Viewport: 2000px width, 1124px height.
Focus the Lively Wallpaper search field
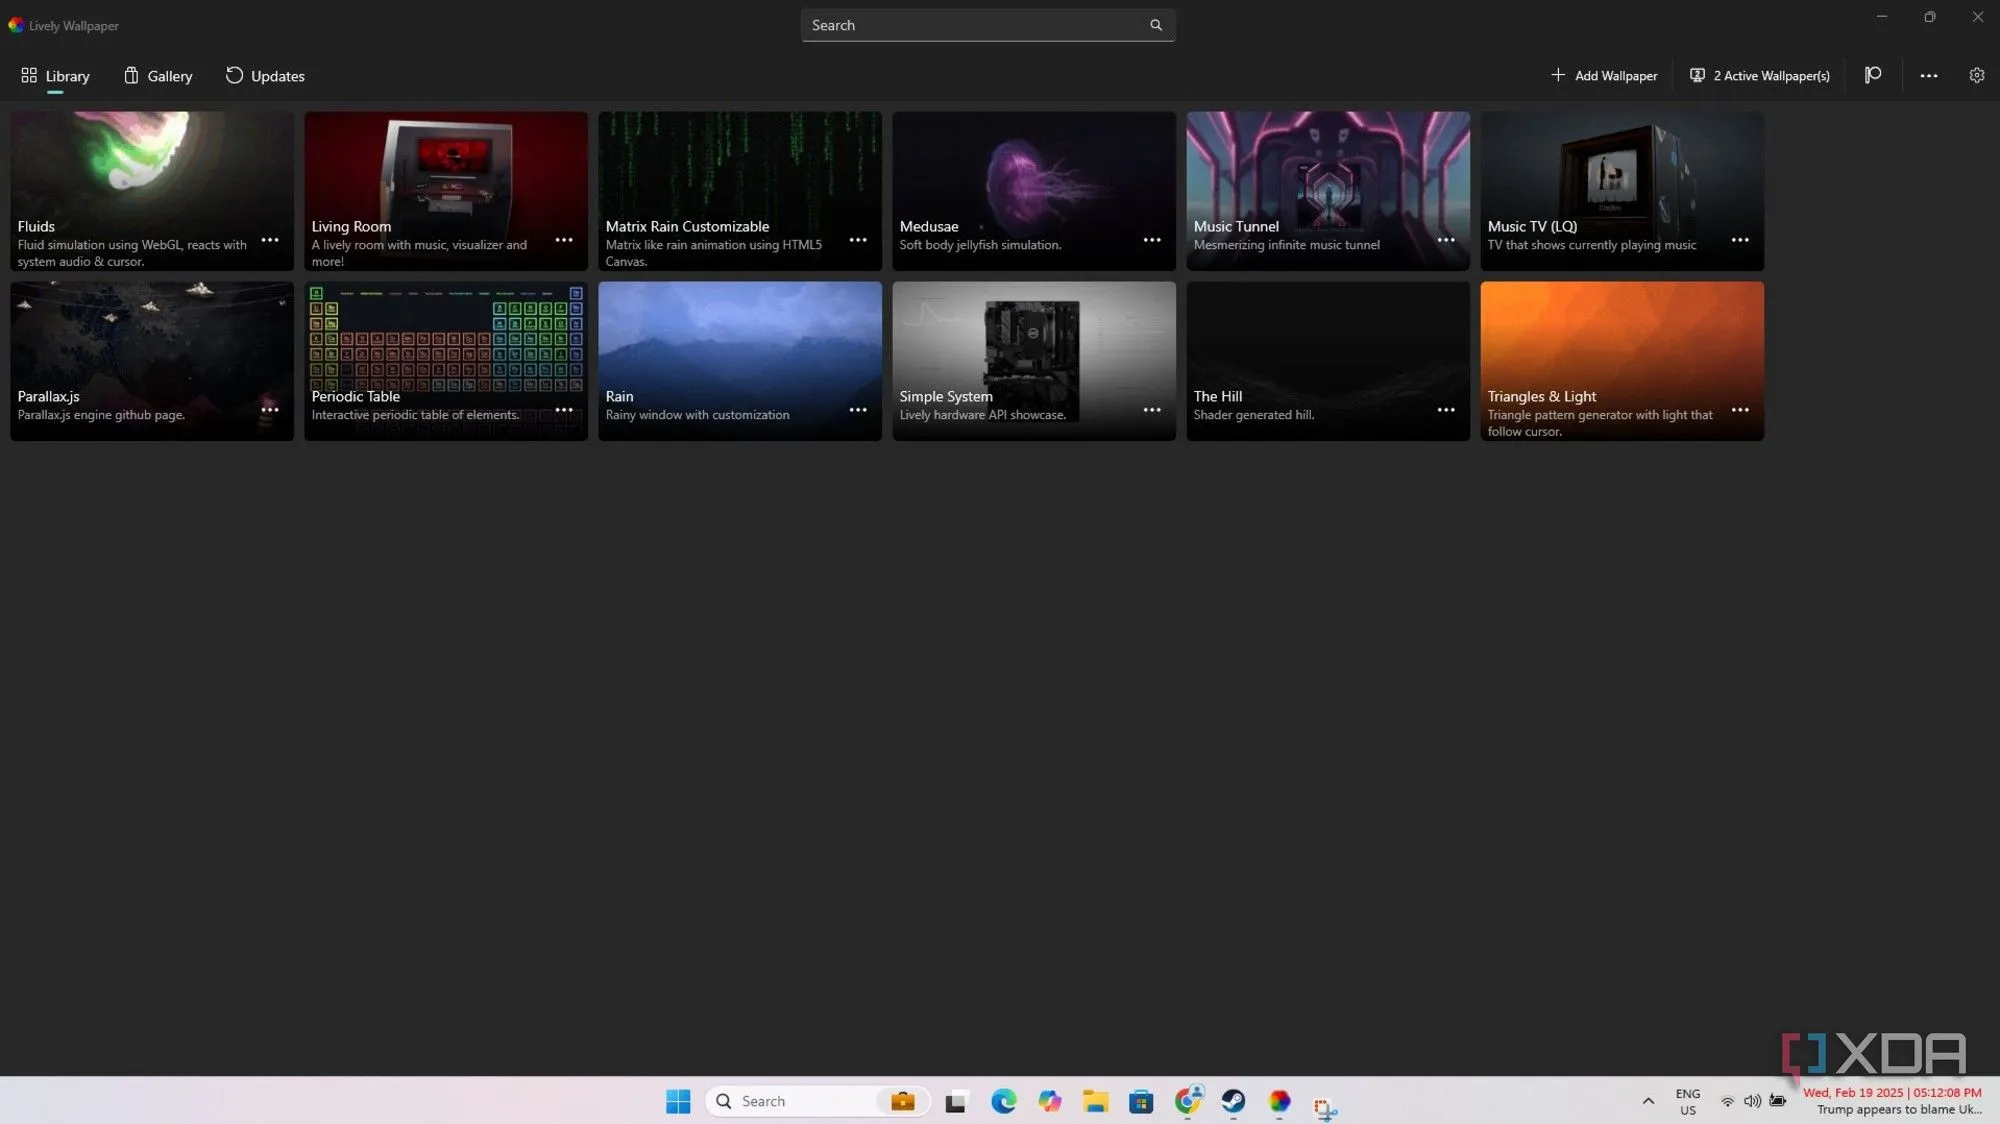987,25
